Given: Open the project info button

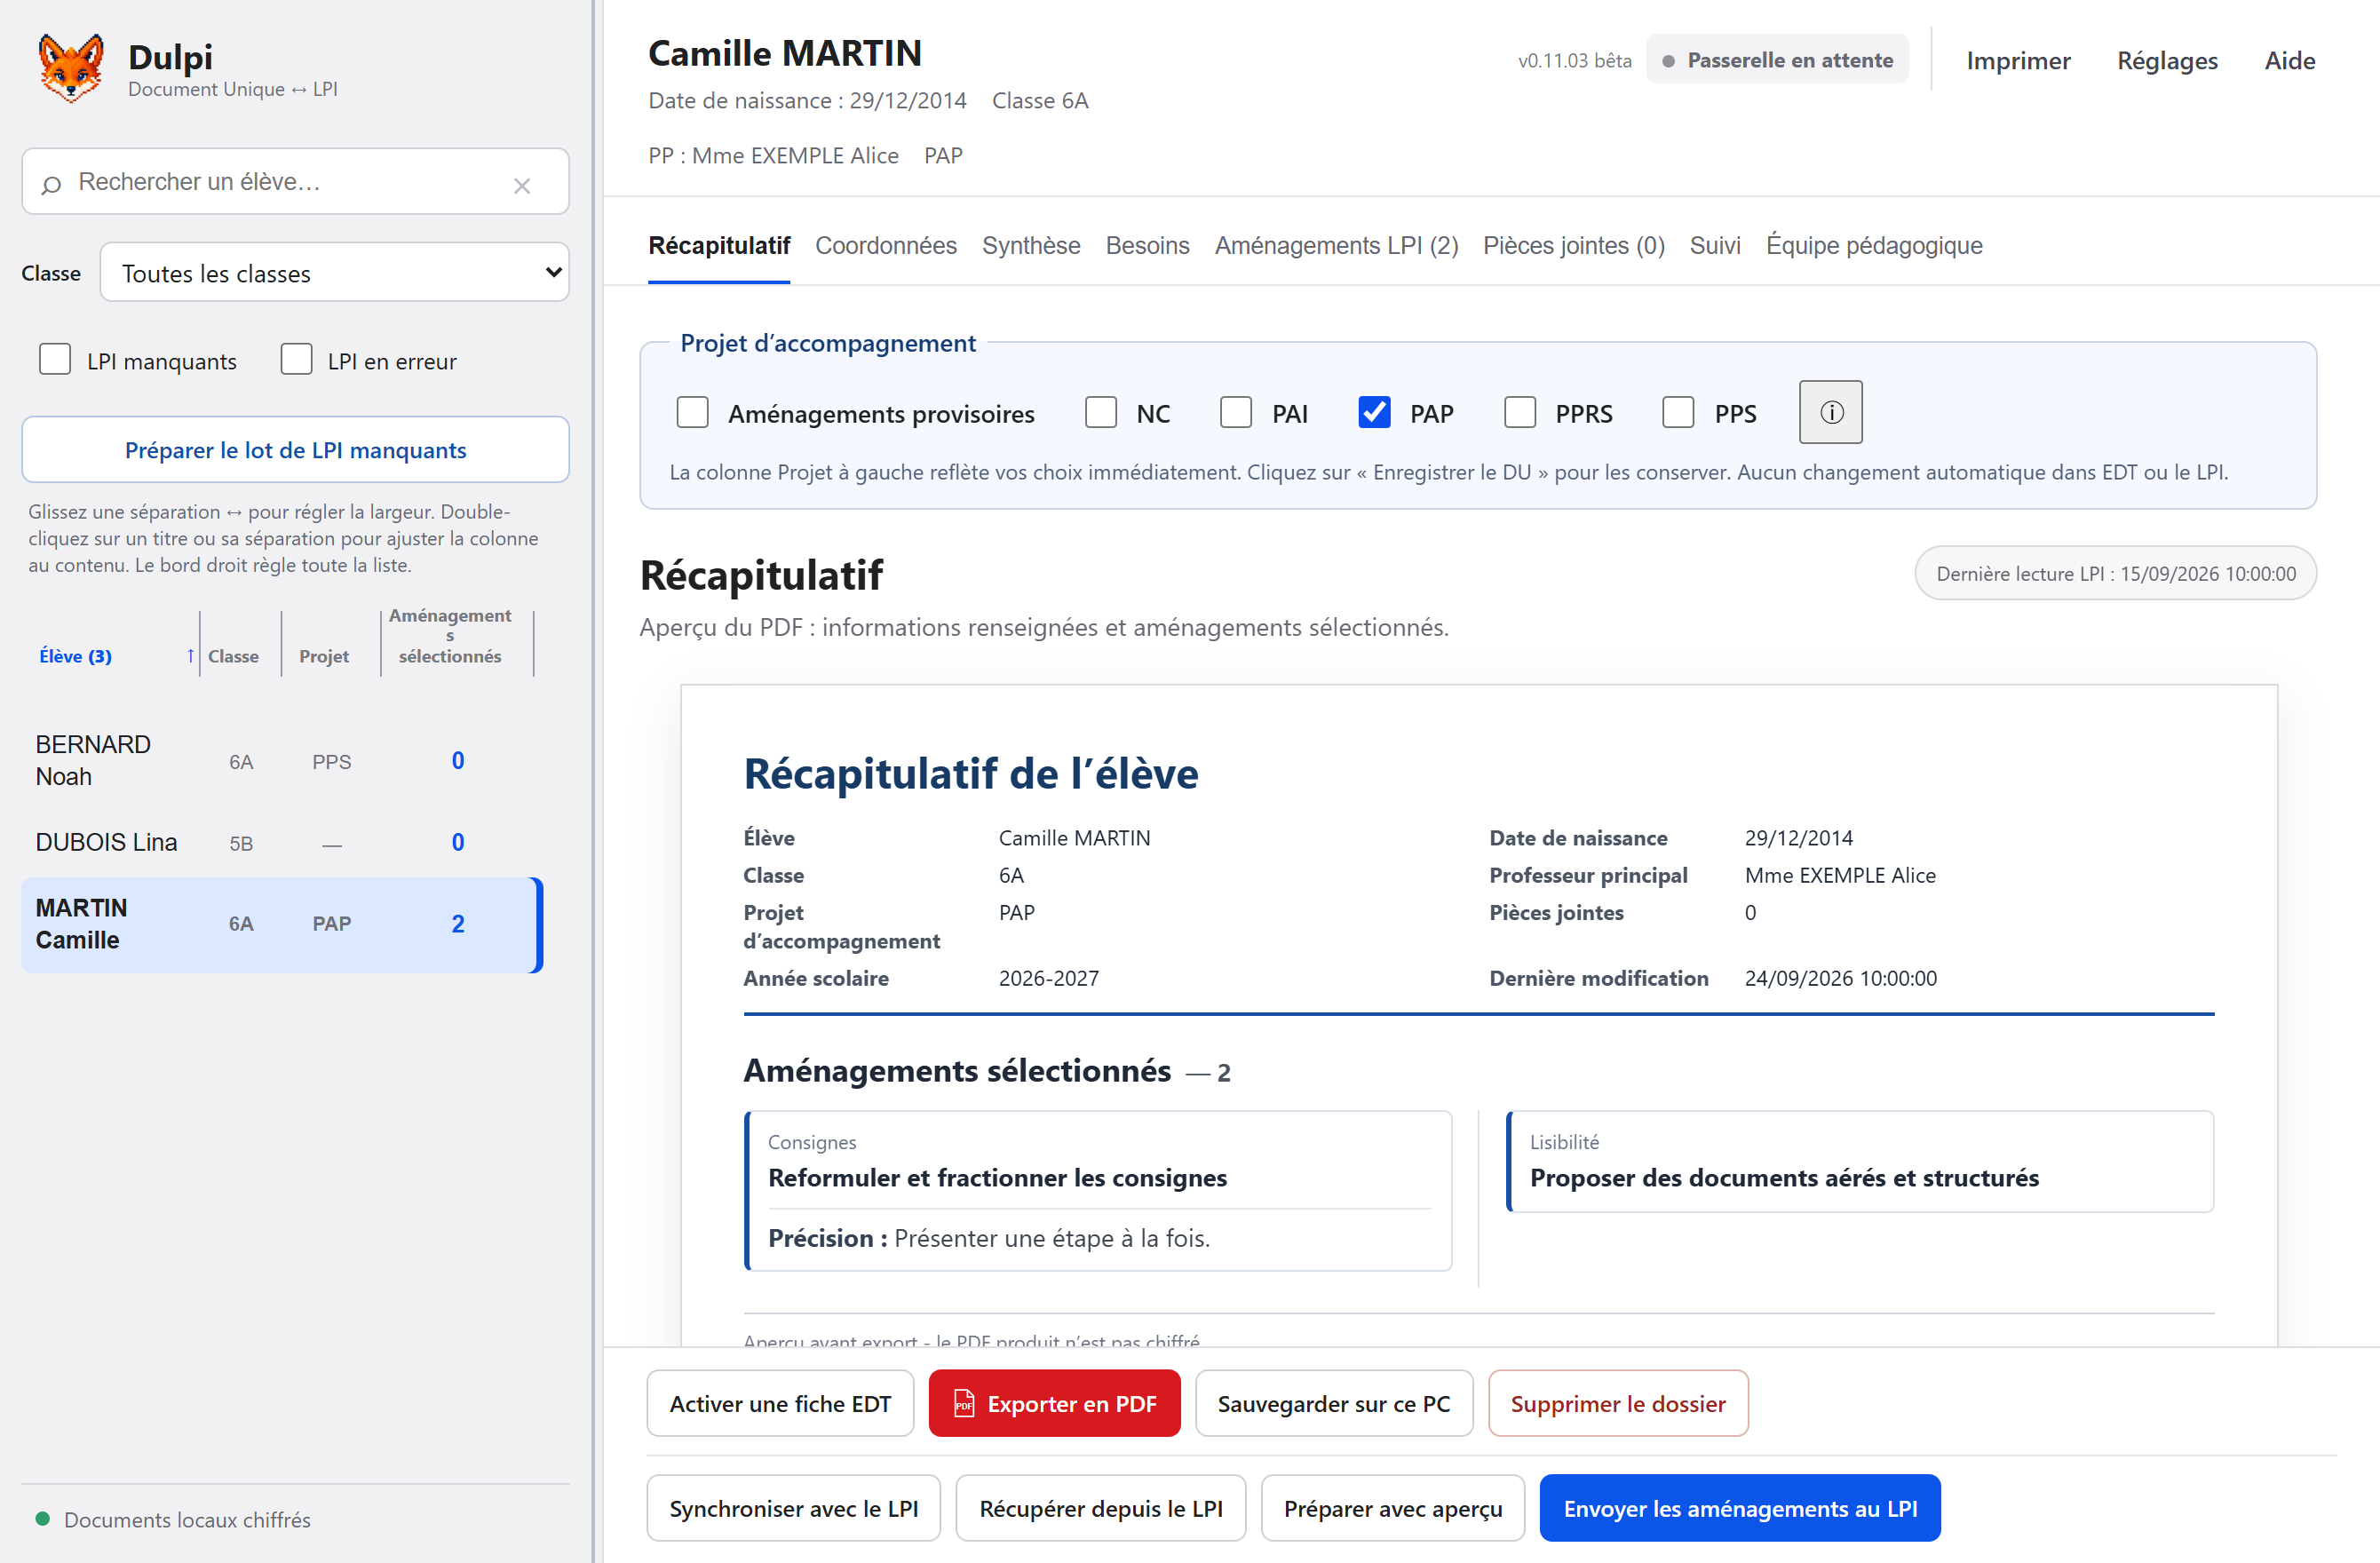Looking at the screenshot, I should (1830, 412).
